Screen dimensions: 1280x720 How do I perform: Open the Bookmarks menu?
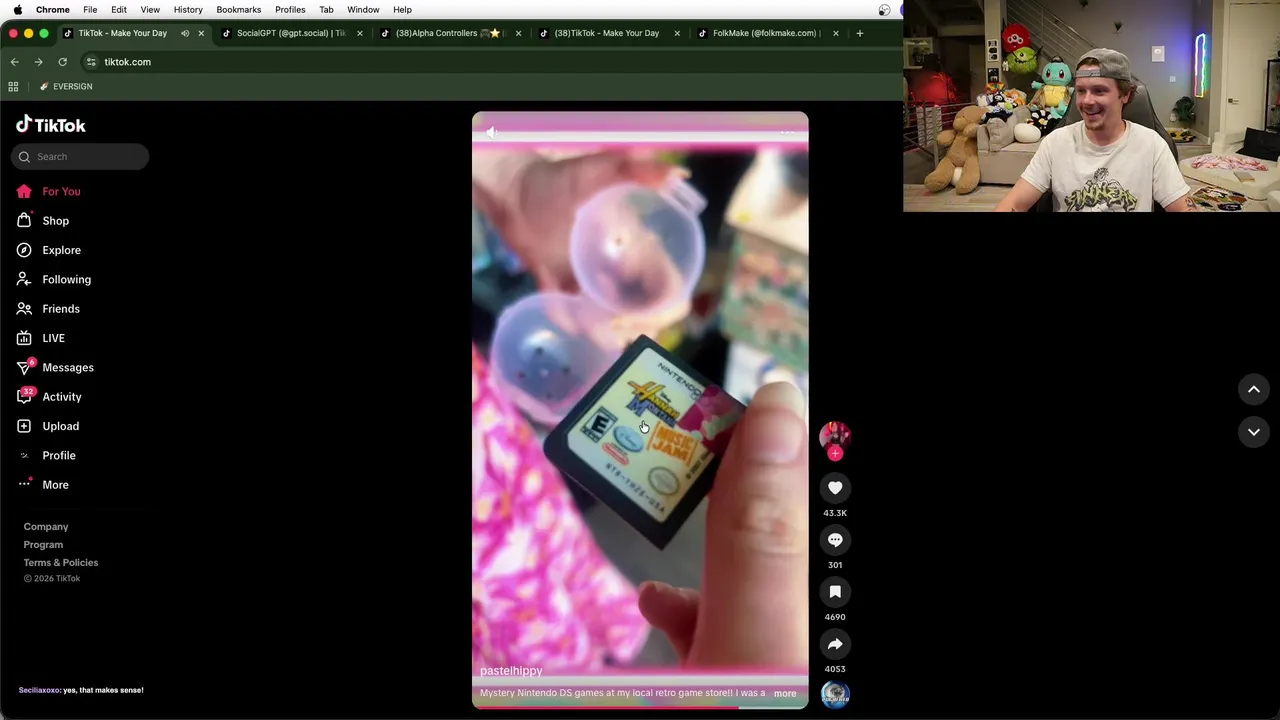238,10
